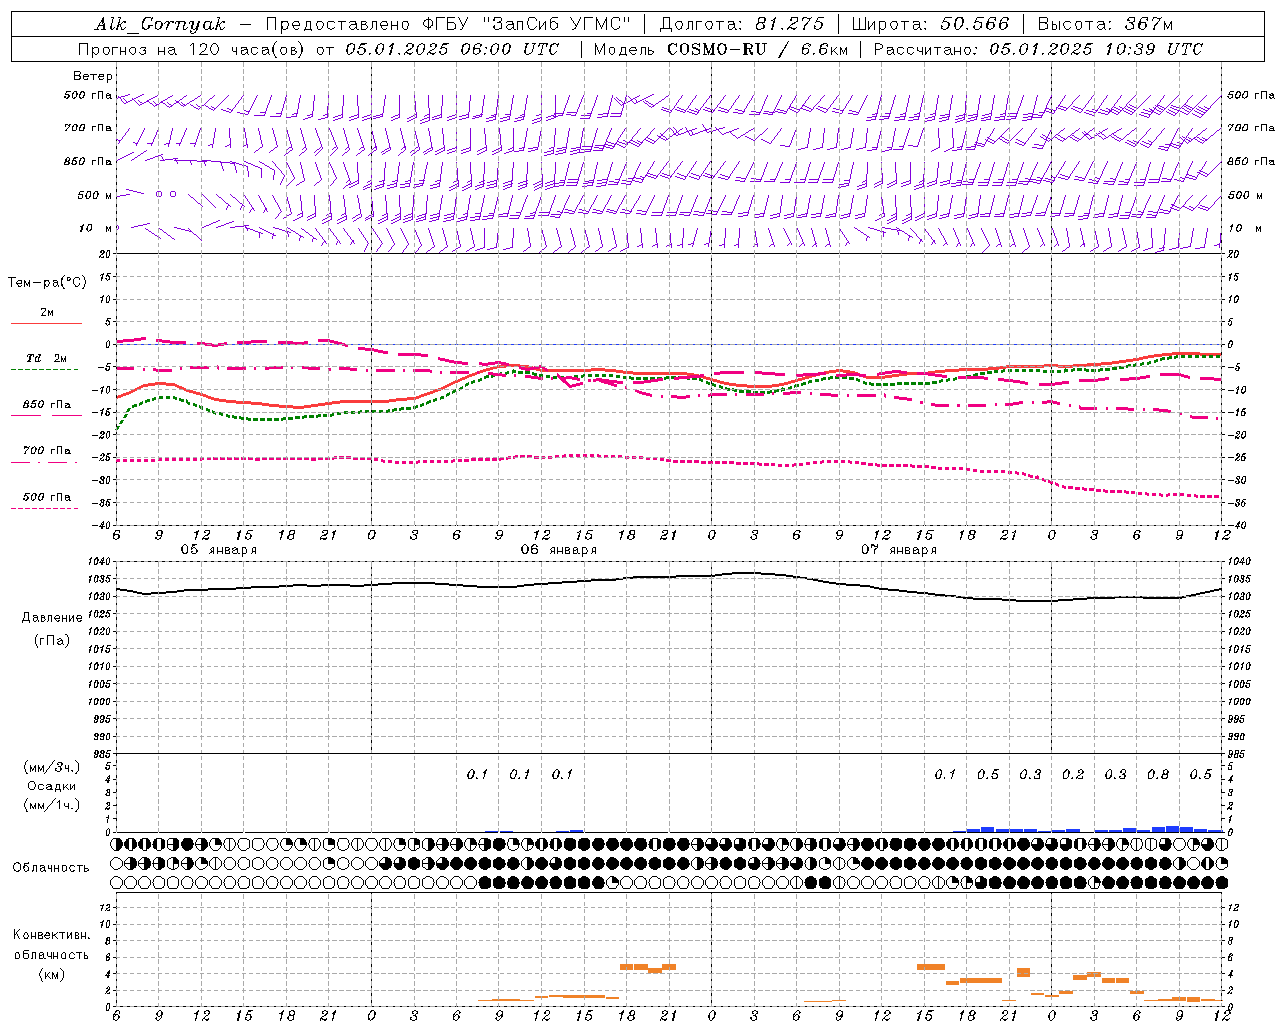This screenshot has width=1280, height=1024.
Task: Click the 985 value on left pressure axis
Action: click(102, 754)
